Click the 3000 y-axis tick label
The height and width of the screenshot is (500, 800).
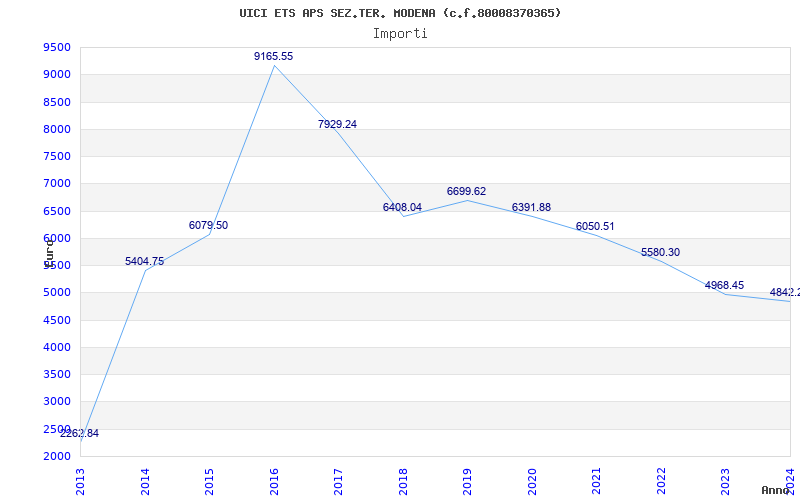coord(57,402)
